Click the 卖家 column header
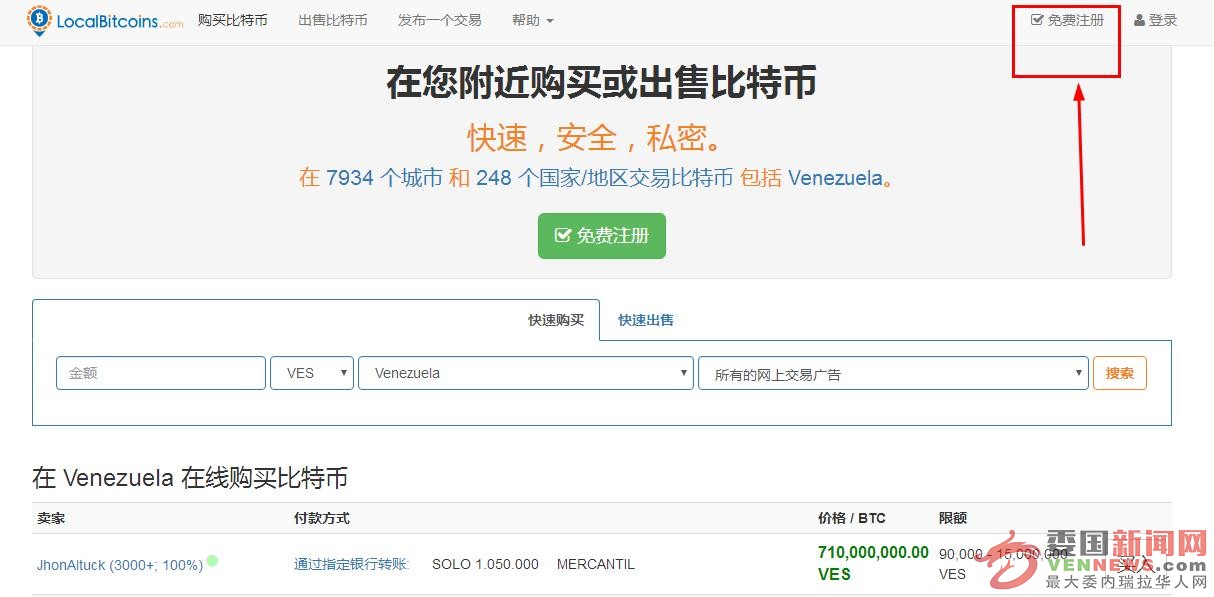 (51, 518)
